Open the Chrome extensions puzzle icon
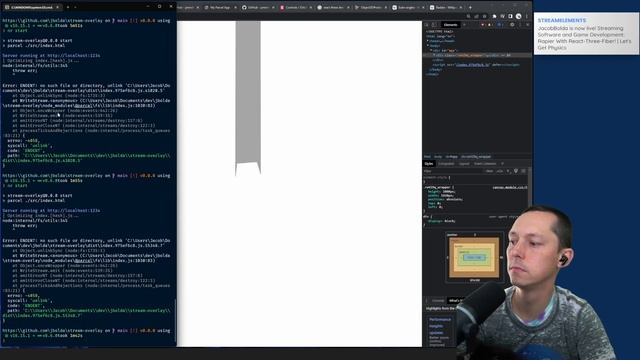Image resolution: width=640 pixels, height=360 pixels. (x=494, y=16)
